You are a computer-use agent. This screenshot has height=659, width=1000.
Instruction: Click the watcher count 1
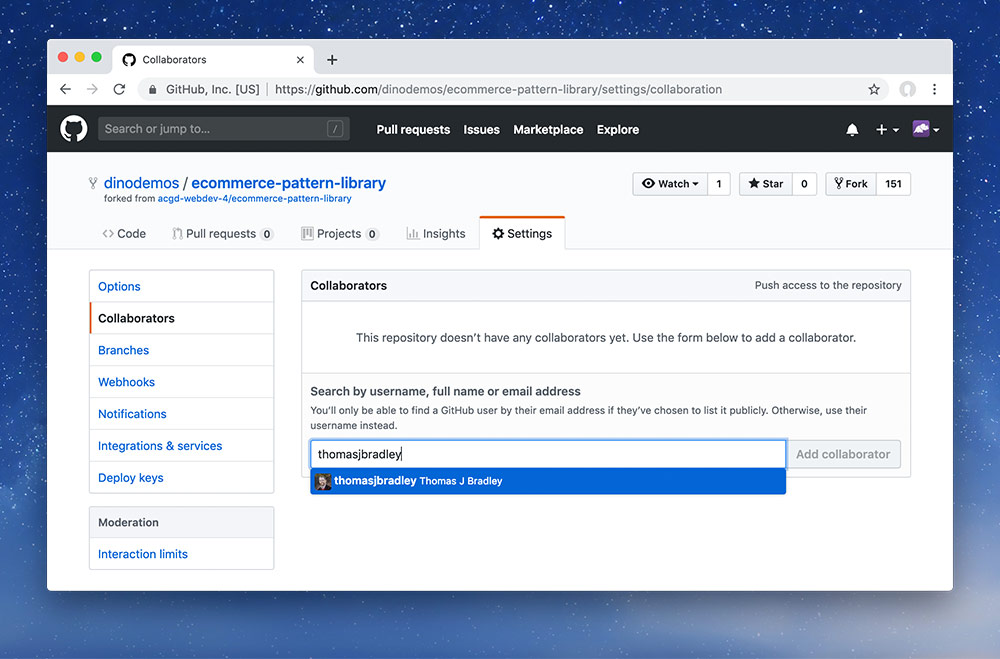tap(719, 184)
